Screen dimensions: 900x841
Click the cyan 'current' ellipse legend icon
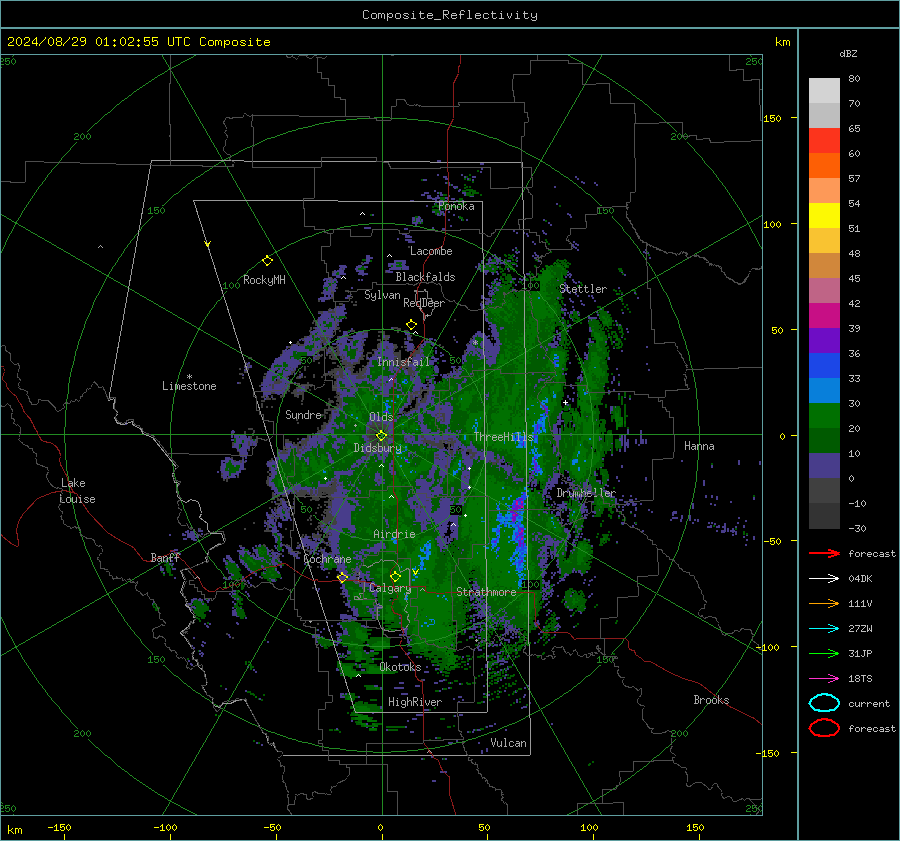(824, 703)
